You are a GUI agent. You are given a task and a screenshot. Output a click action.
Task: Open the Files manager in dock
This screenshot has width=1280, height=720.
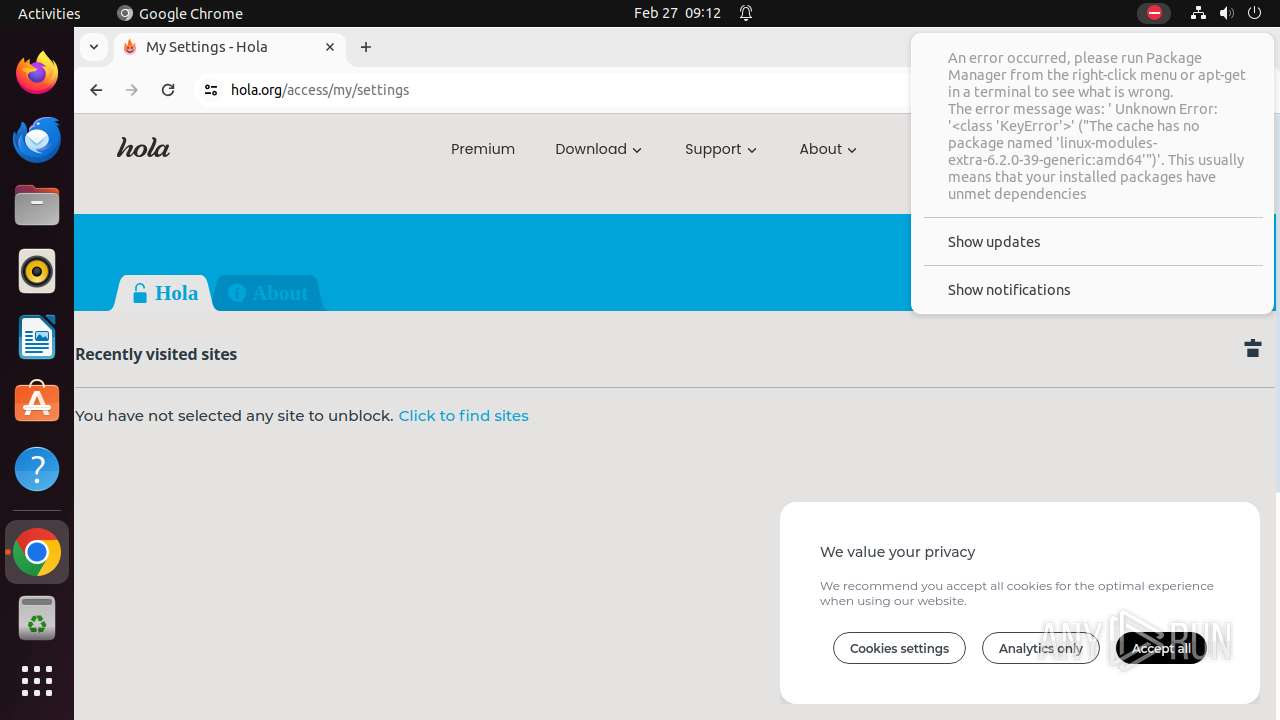pyautogui.click(x=37, y=205)
